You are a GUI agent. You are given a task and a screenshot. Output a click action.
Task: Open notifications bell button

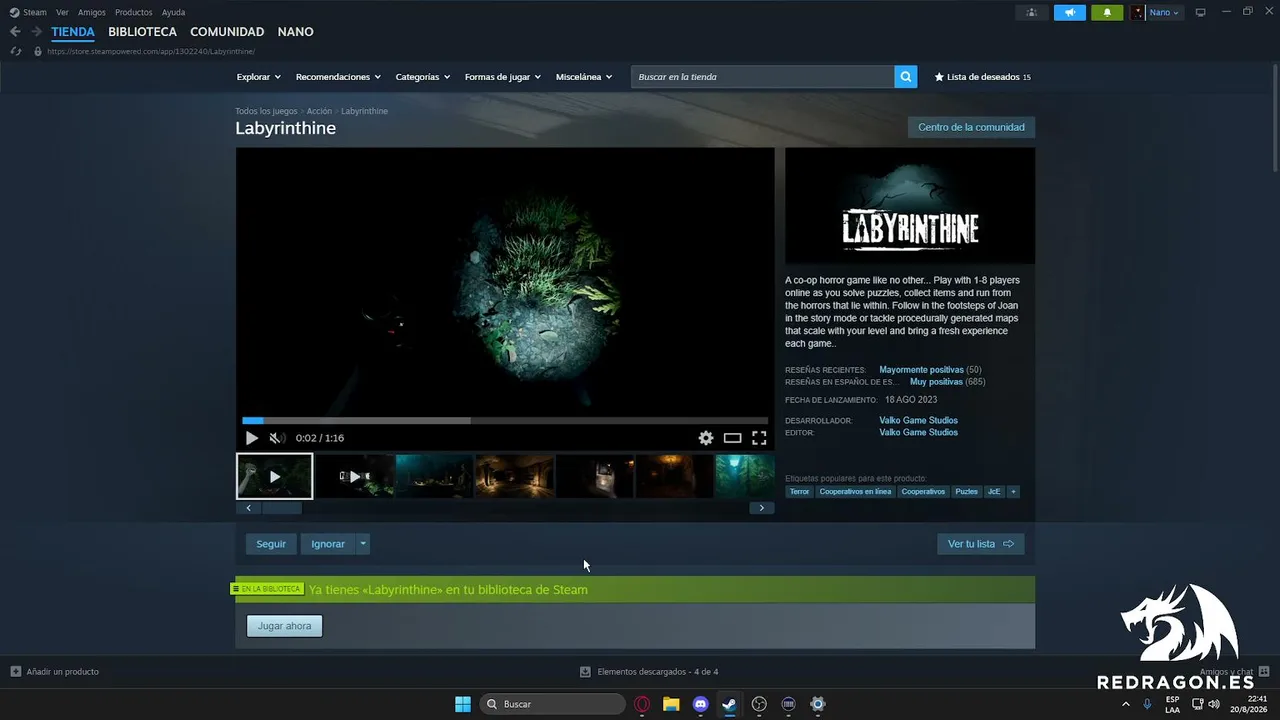(1107, 12)
